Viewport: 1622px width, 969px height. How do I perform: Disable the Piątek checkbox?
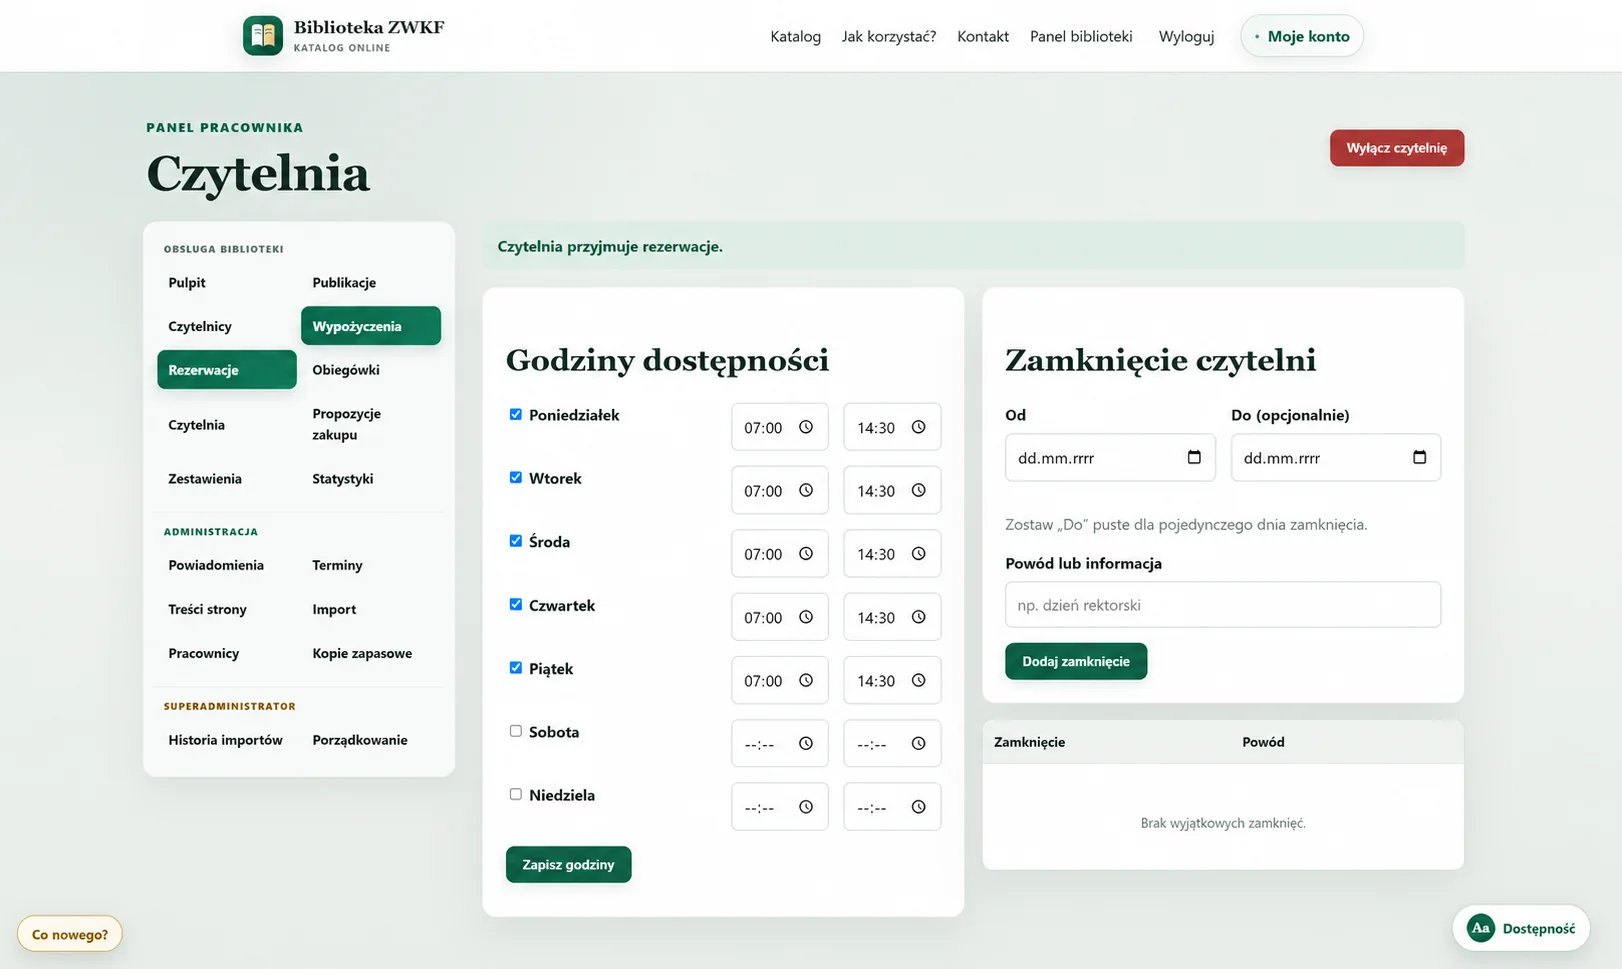click(x=516, y=667)
